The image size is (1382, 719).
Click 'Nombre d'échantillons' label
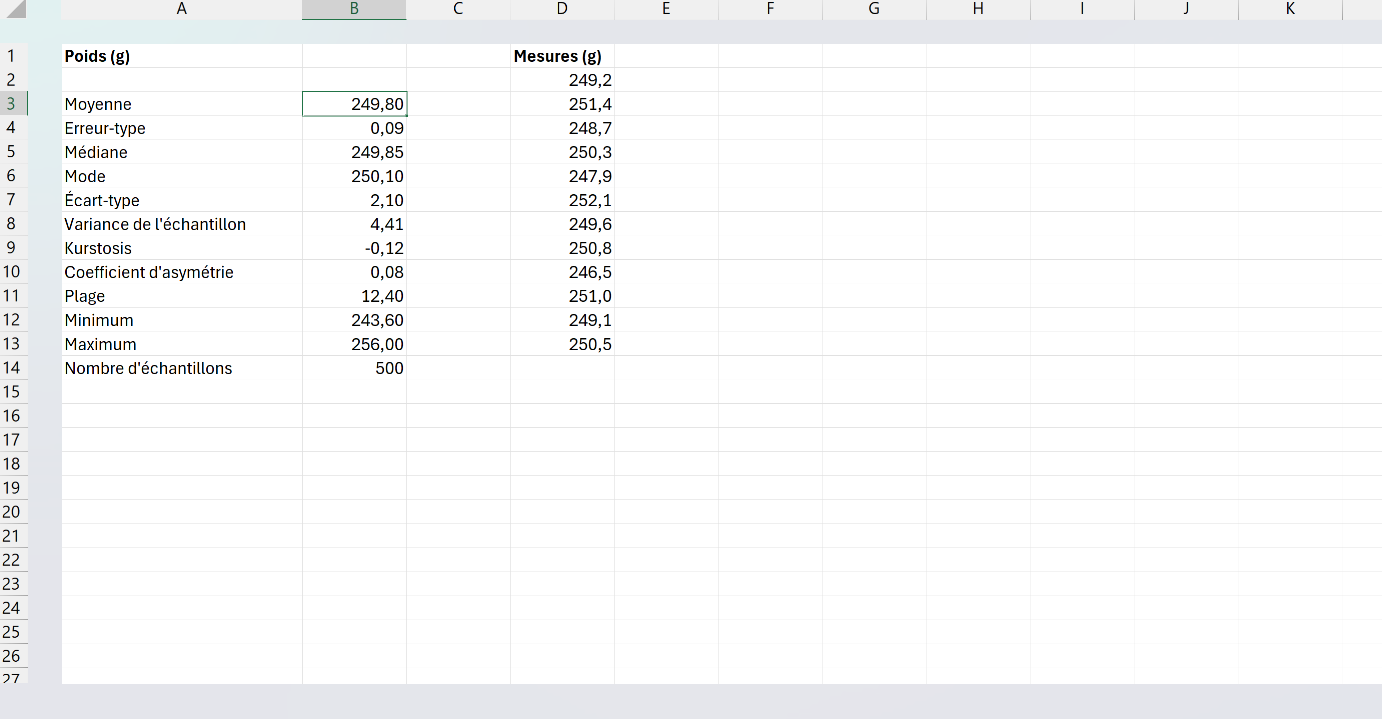click(x=182, y=368)
